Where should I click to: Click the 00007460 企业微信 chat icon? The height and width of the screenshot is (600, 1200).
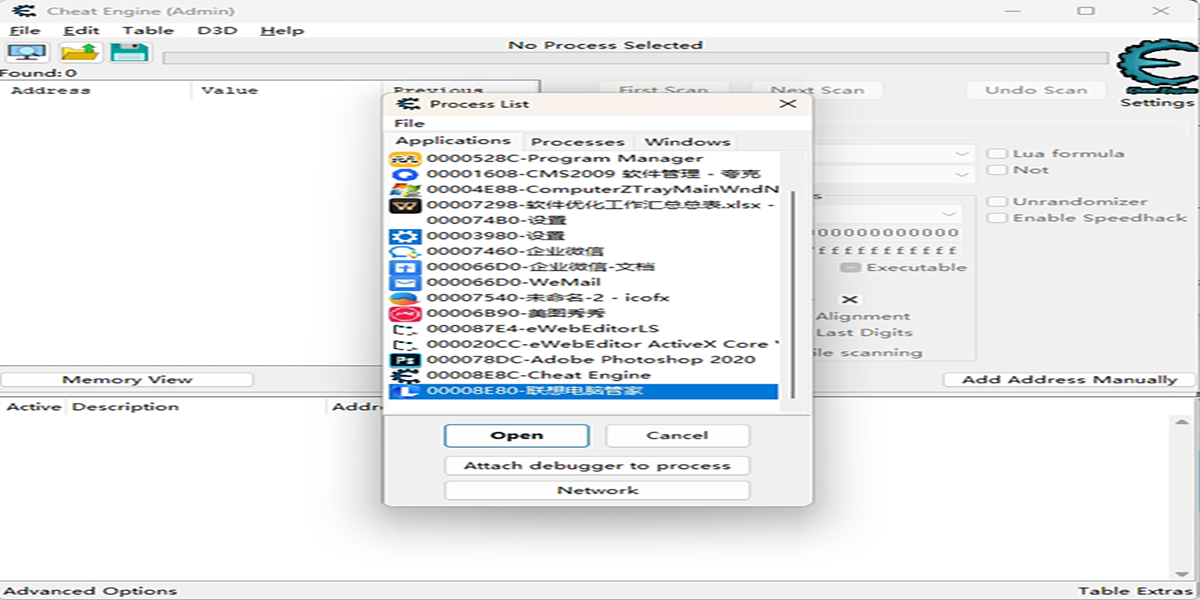(x=404, y=252)
